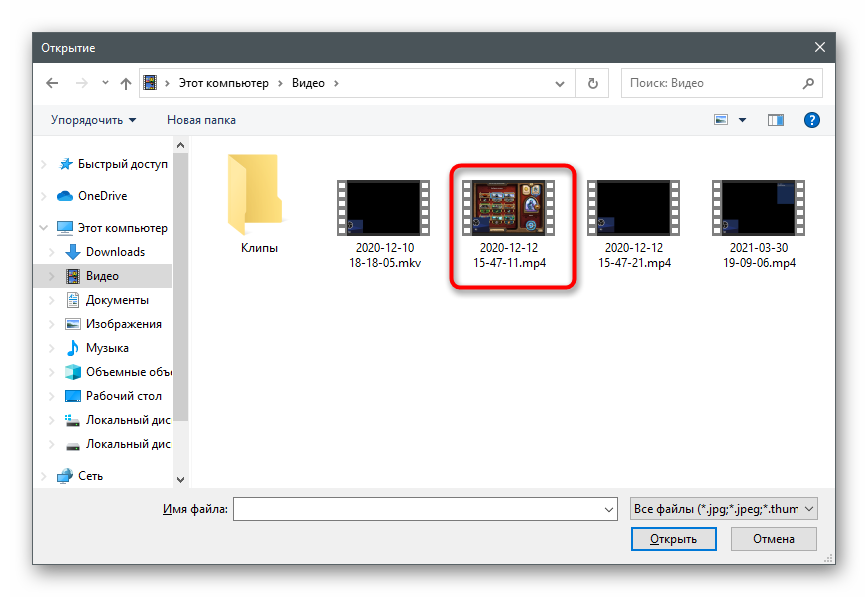Open the view options dropdown arrow
Image resolution: width=868 pixels, height=597 pixels.
coord(742,120)
